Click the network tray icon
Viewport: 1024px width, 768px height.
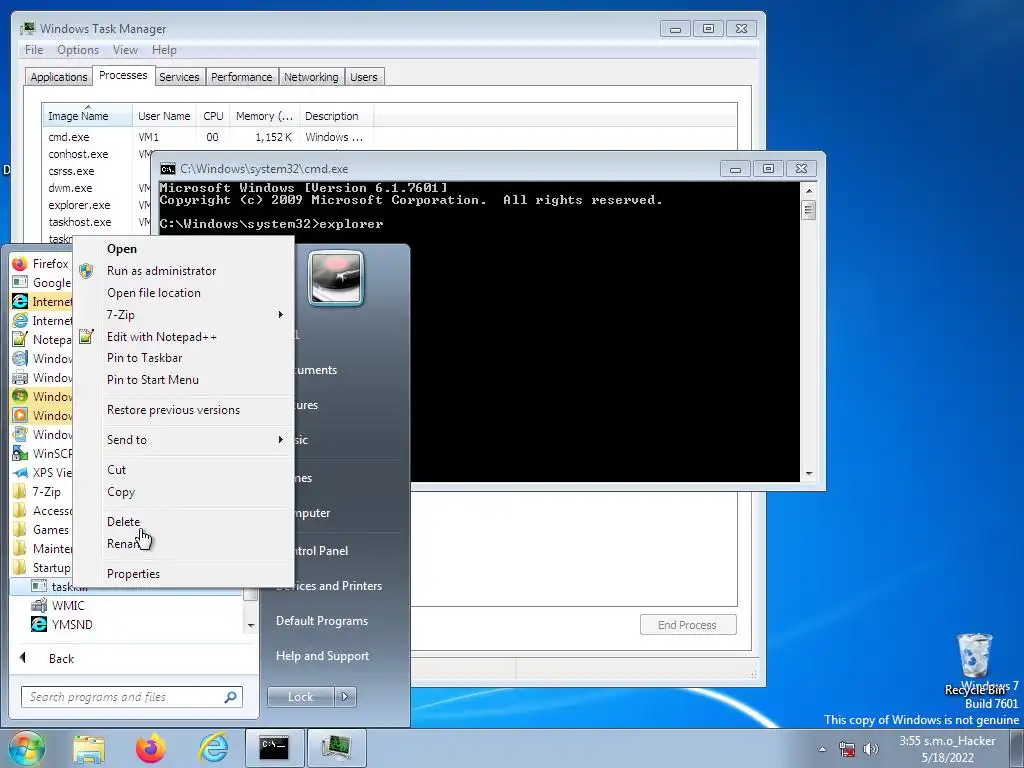pyautogui.click(x=847, y=748)
